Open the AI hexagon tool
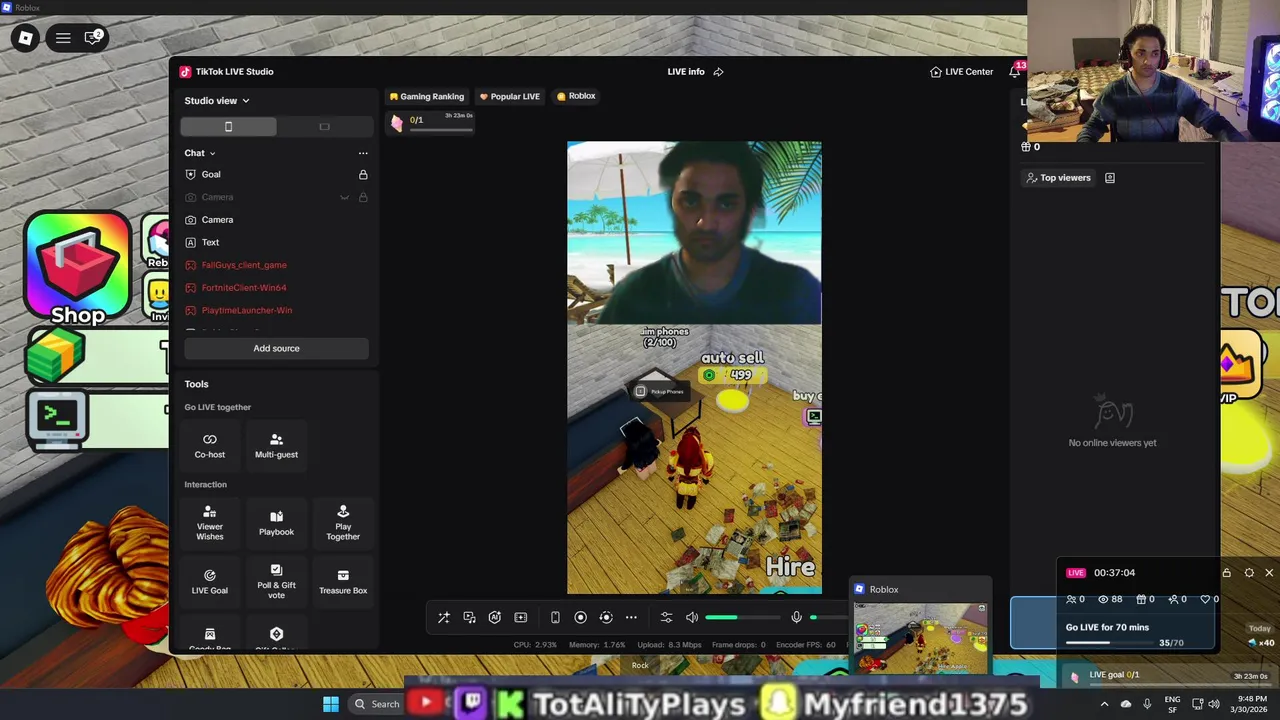The width and height of the screenshot is (1280, 720). (494, 618)
